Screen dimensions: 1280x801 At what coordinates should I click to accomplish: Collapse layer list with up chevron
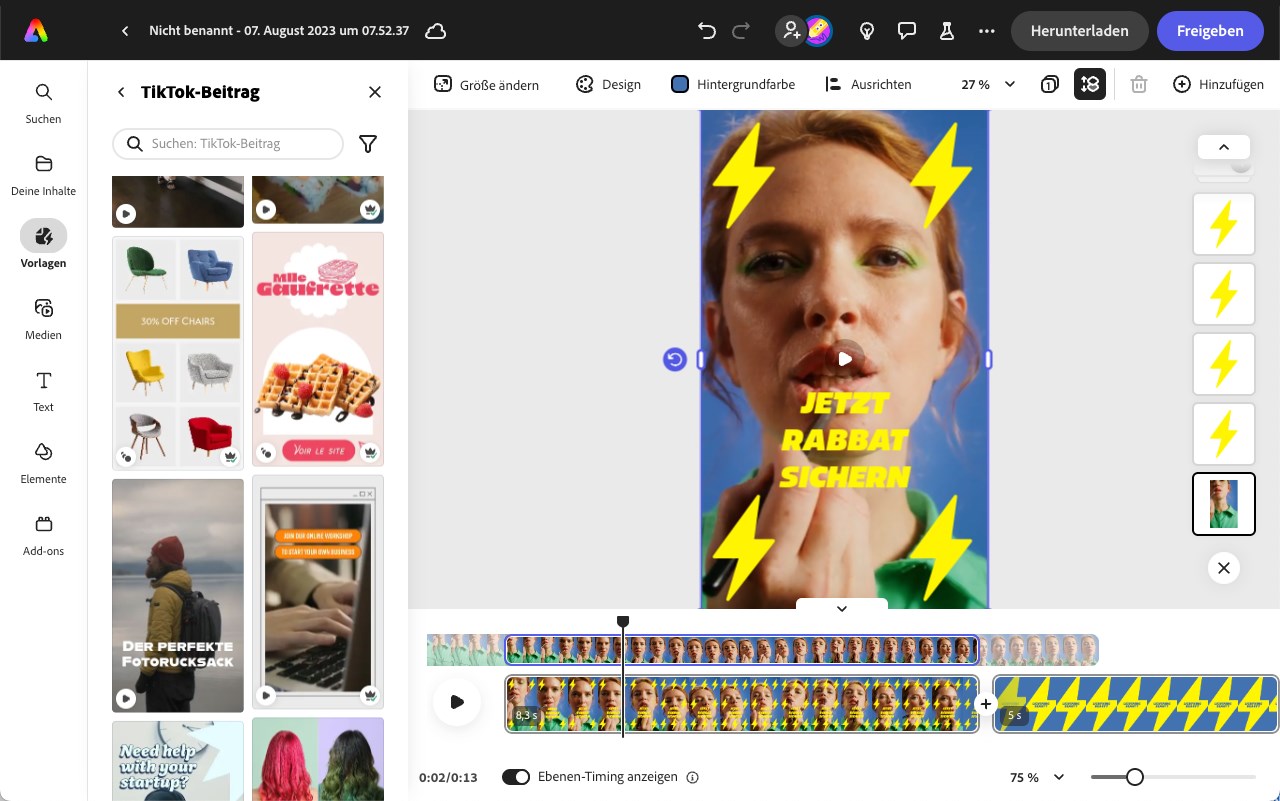pos(1223,147)
